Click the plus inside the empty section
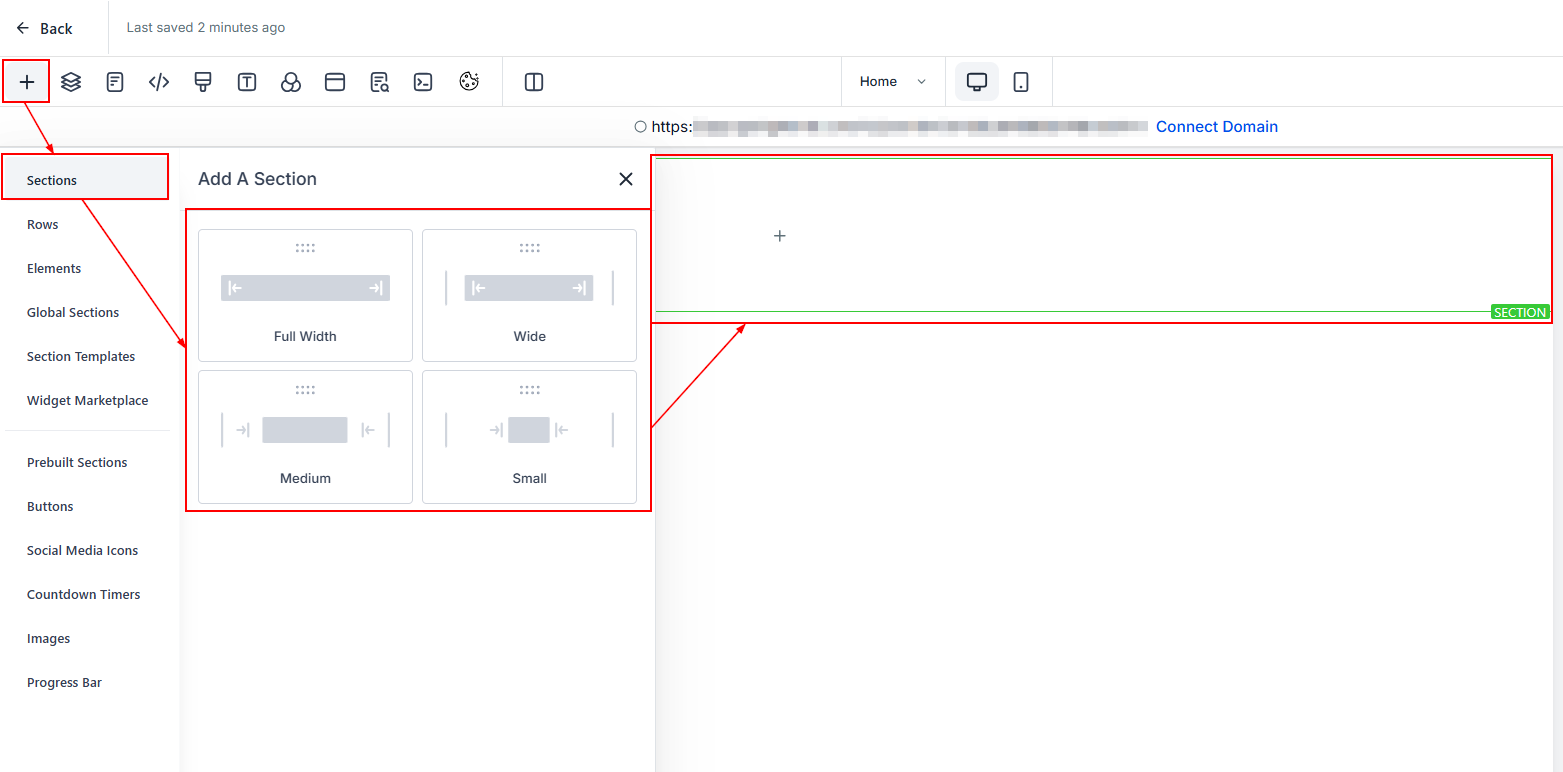Viewport: 1563px width, 772px height. point(780,236)
